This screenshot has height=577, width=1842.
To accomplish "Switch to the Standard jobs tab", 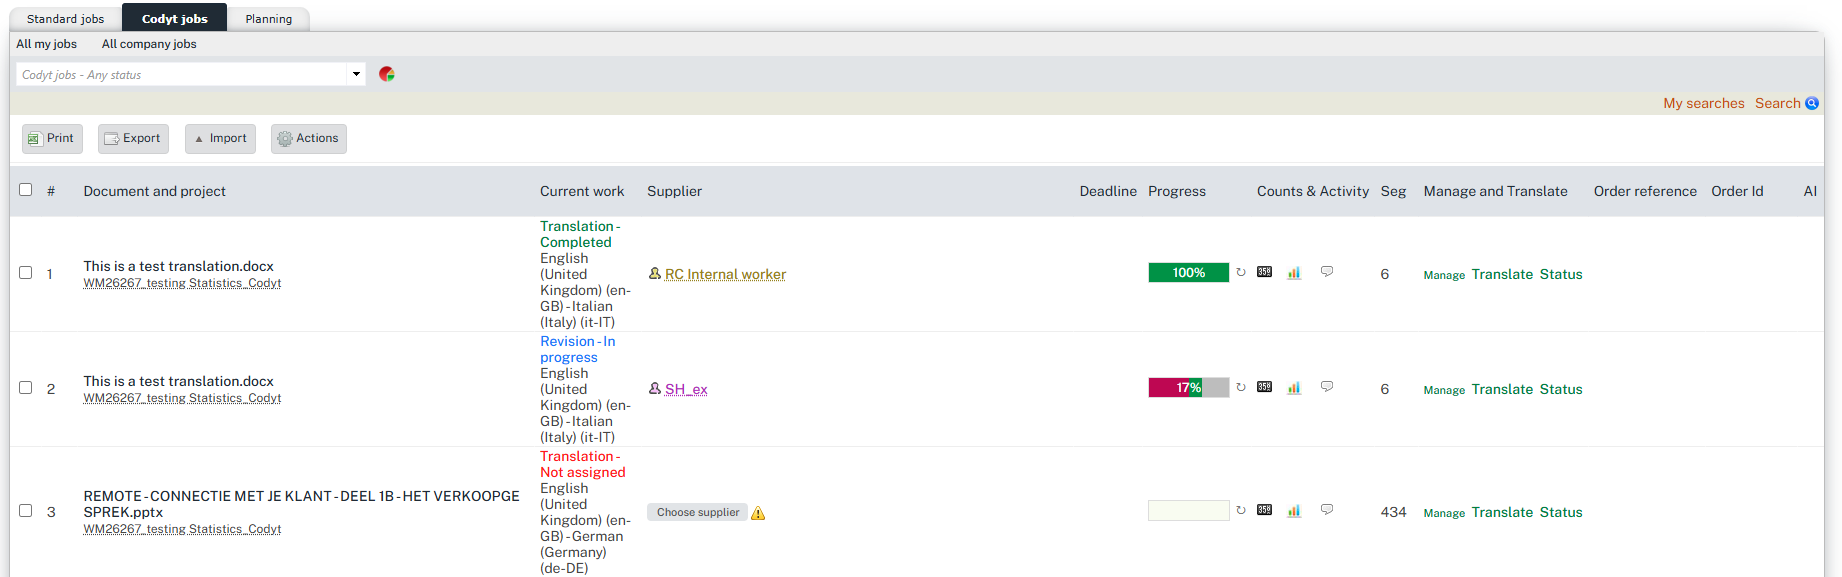I will coord(66,19).
